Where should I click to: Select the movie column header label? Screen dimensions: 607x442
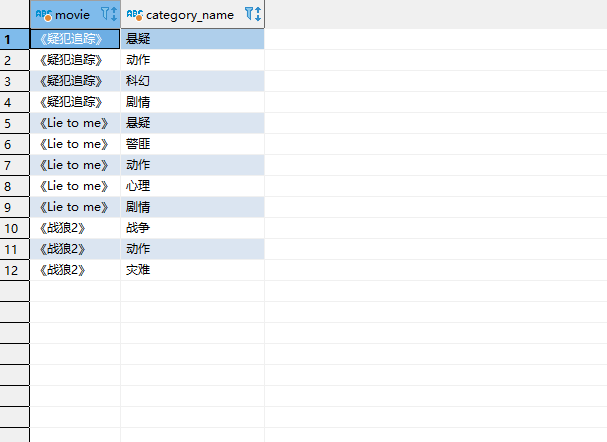tap(72, 15)
